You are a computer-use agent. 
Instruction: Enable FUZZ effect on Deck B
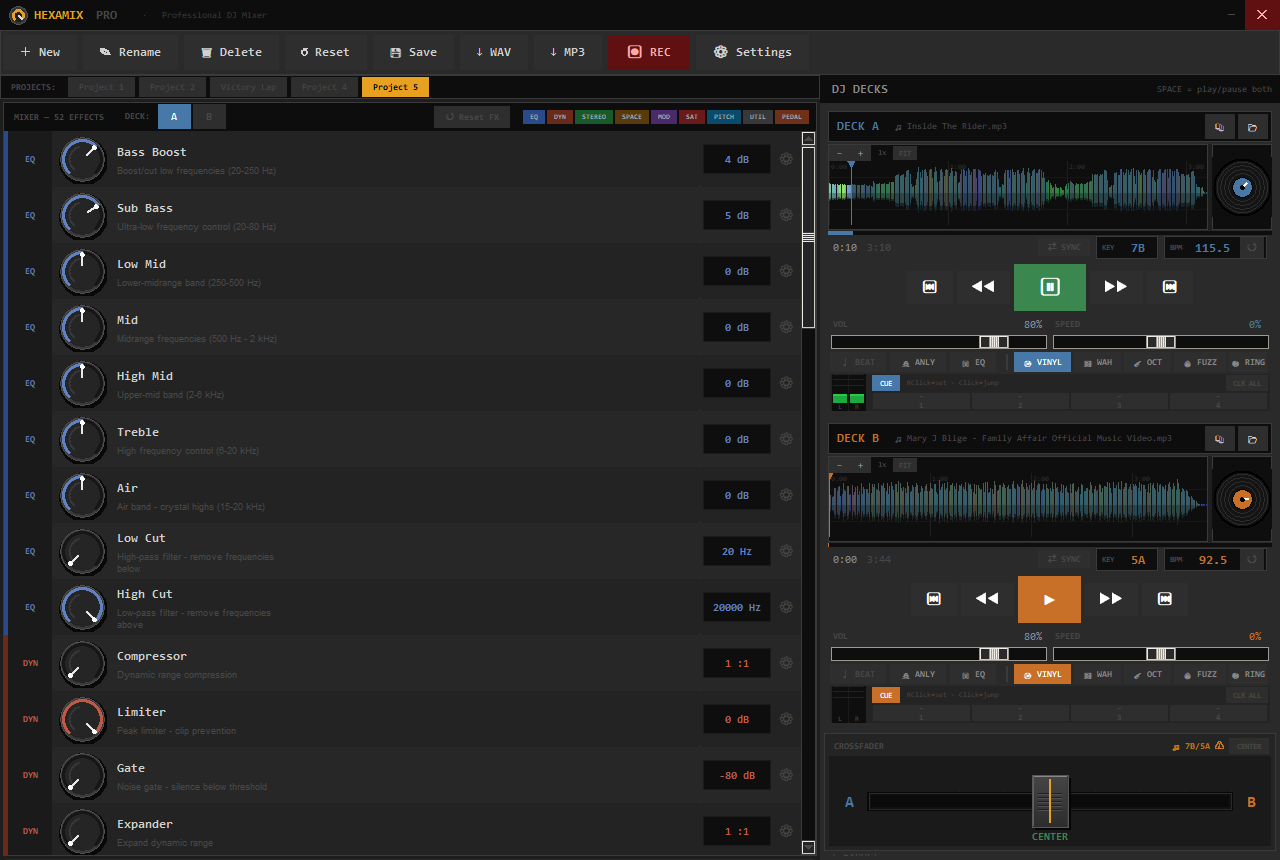coord(1199,674)
